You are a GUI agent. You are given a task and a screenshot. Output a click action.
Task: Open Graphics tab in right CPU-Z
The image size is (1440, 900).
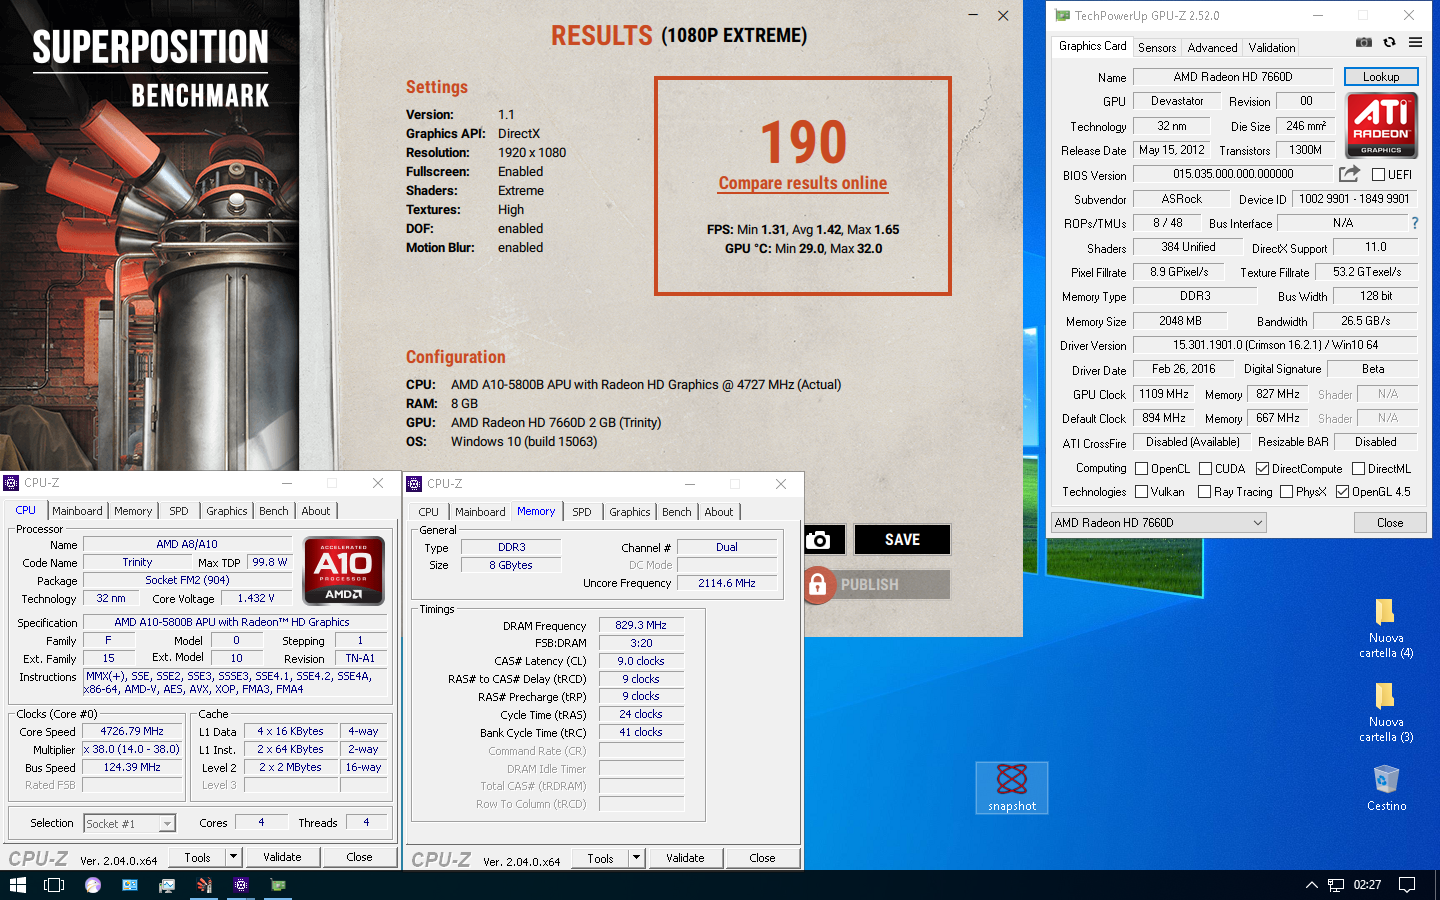coord(630,512)
